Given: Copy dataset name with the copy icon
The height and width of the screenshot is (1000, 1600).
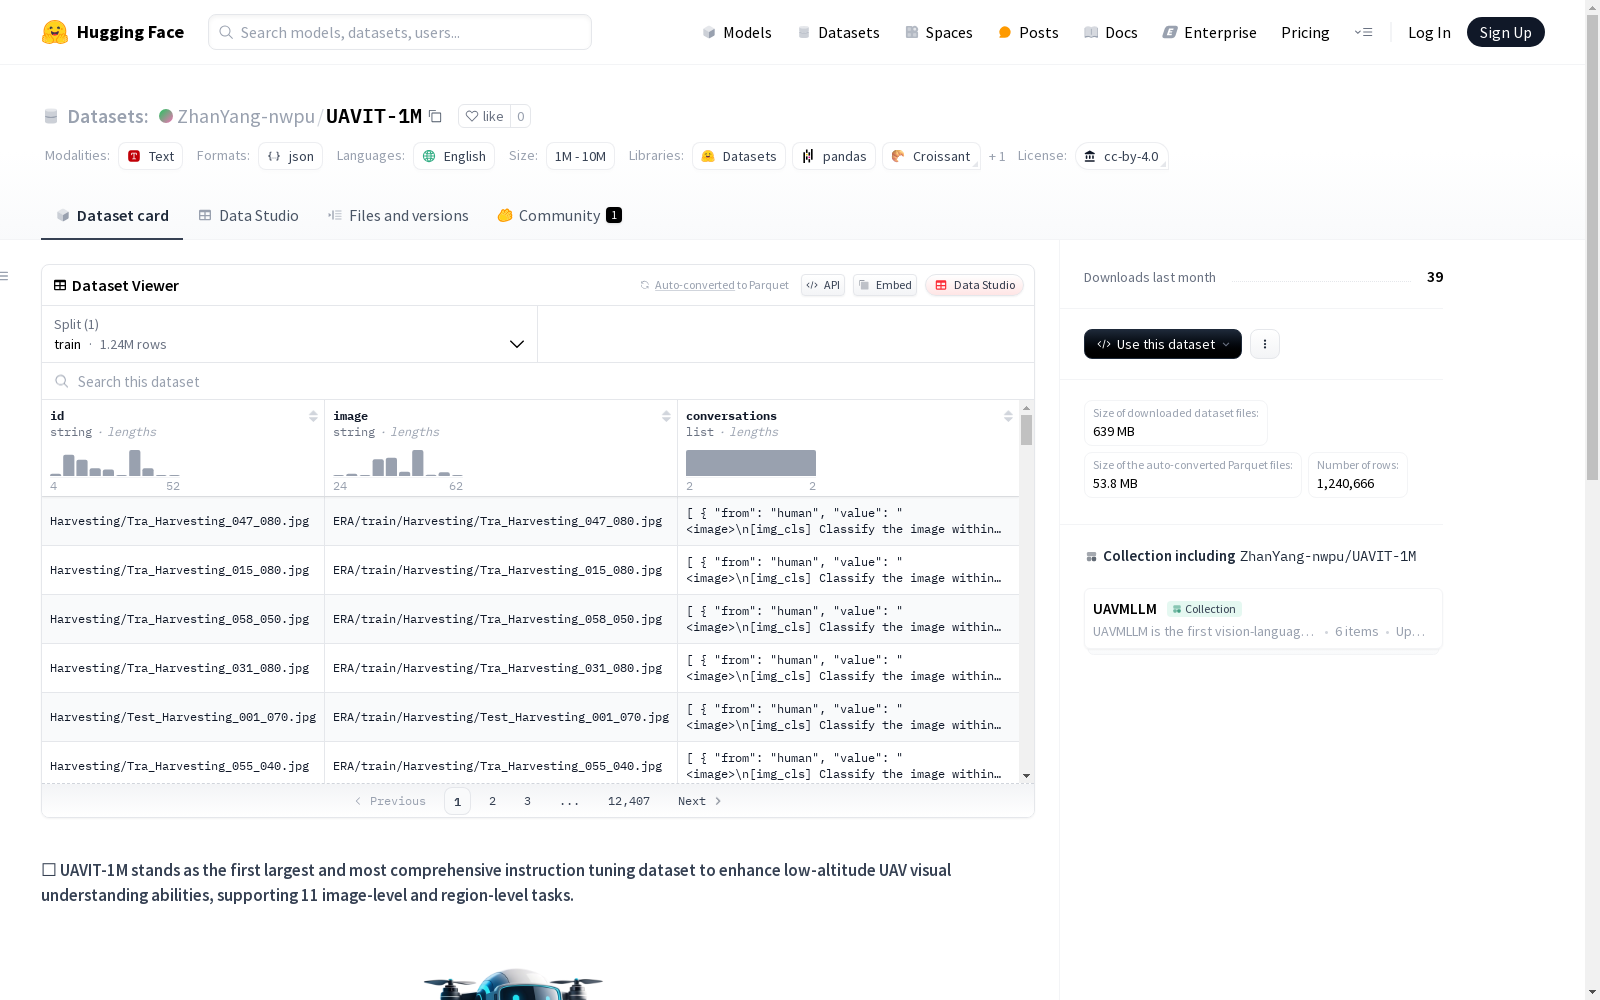Looking at the screenshot, I should tap(435, 116).
